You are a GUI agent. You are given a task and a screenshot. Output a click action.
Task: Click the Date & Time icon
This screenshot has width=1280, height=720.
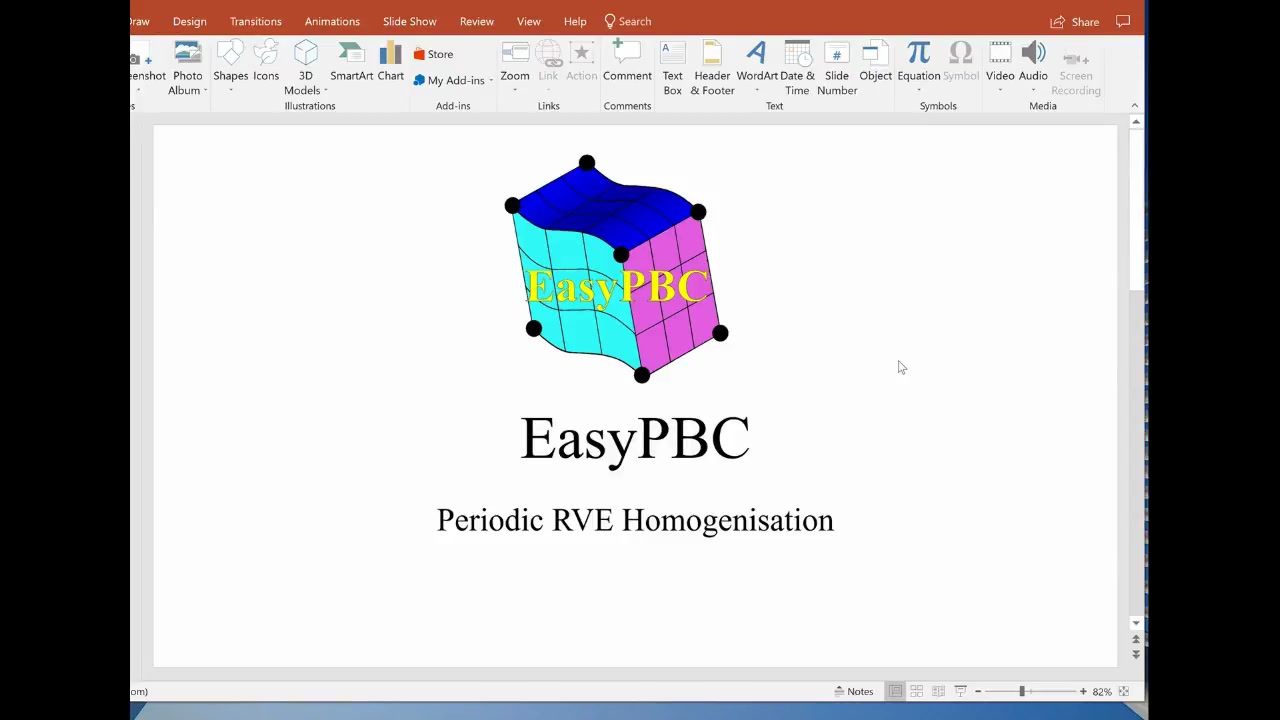pyautogui.click(x=797, y=66)
